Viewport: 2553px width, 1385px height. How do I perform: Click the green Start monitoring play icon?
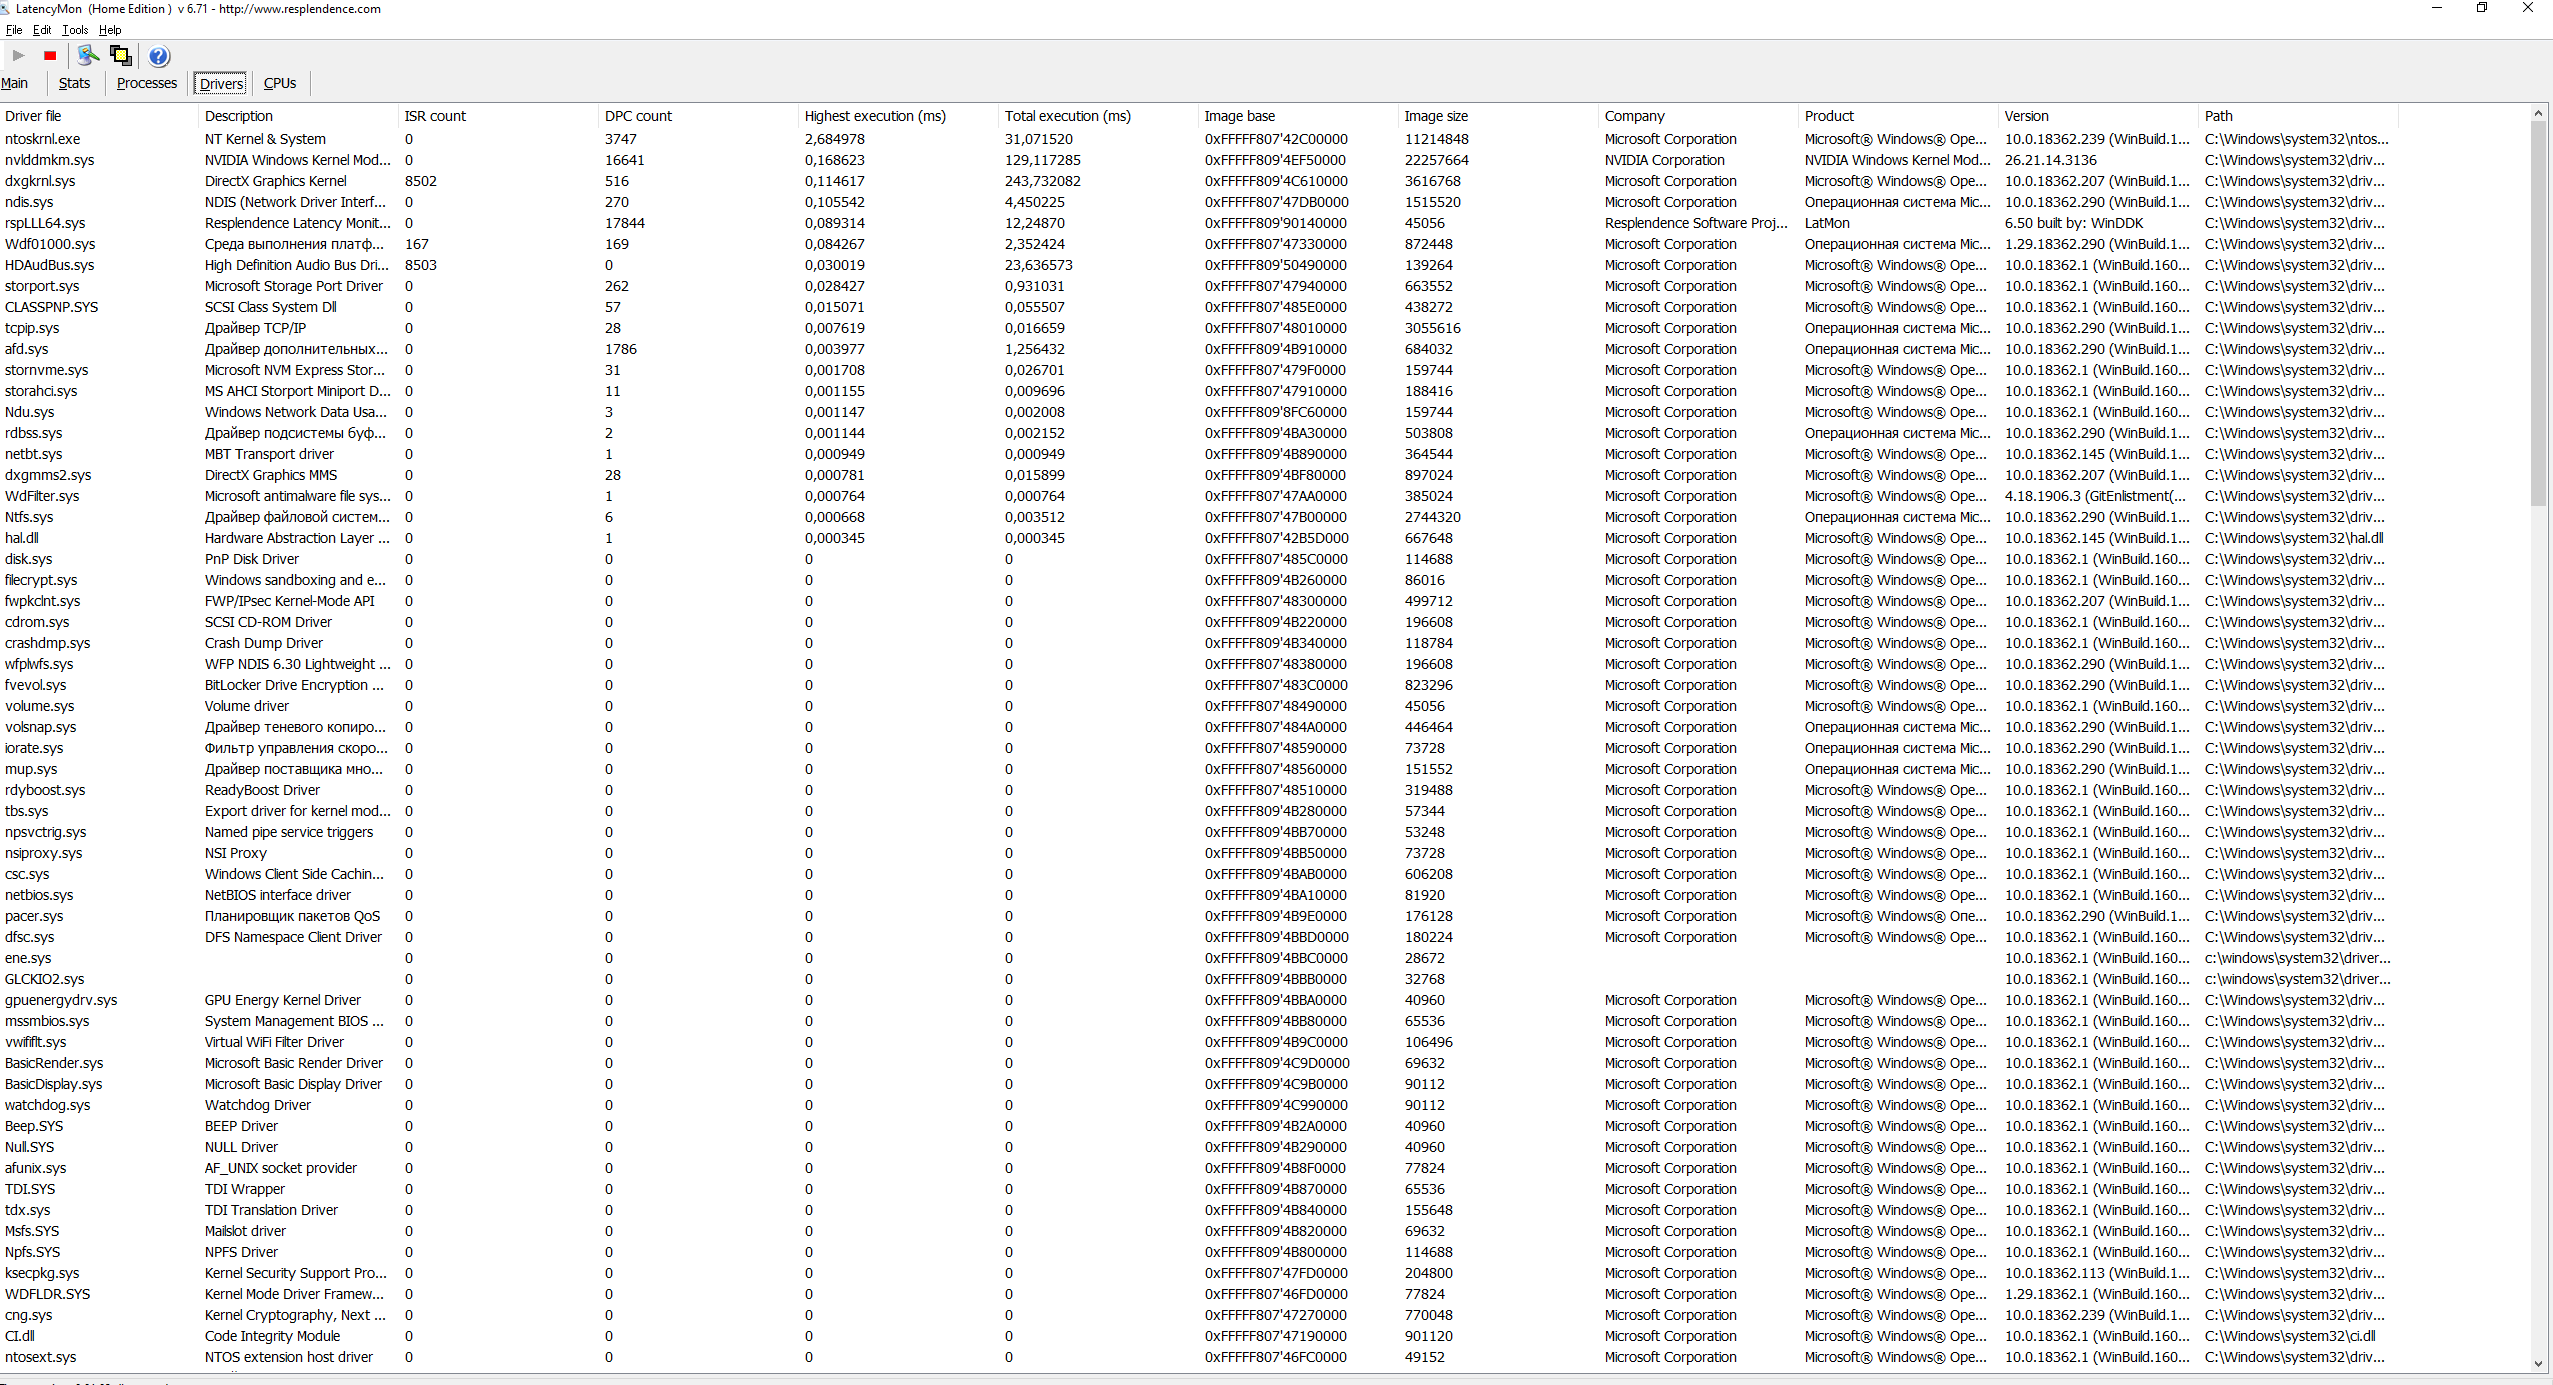18,56
